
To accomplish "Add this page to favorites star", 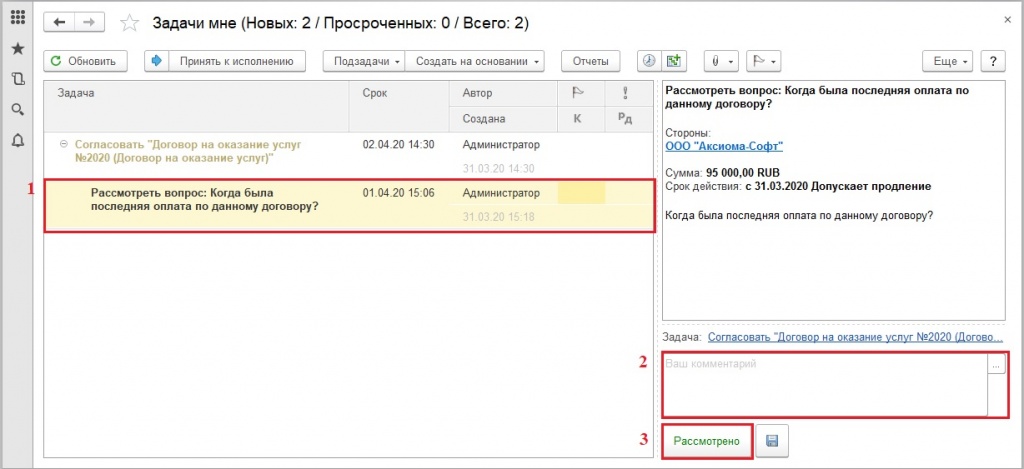I will (x=129, y=22).
